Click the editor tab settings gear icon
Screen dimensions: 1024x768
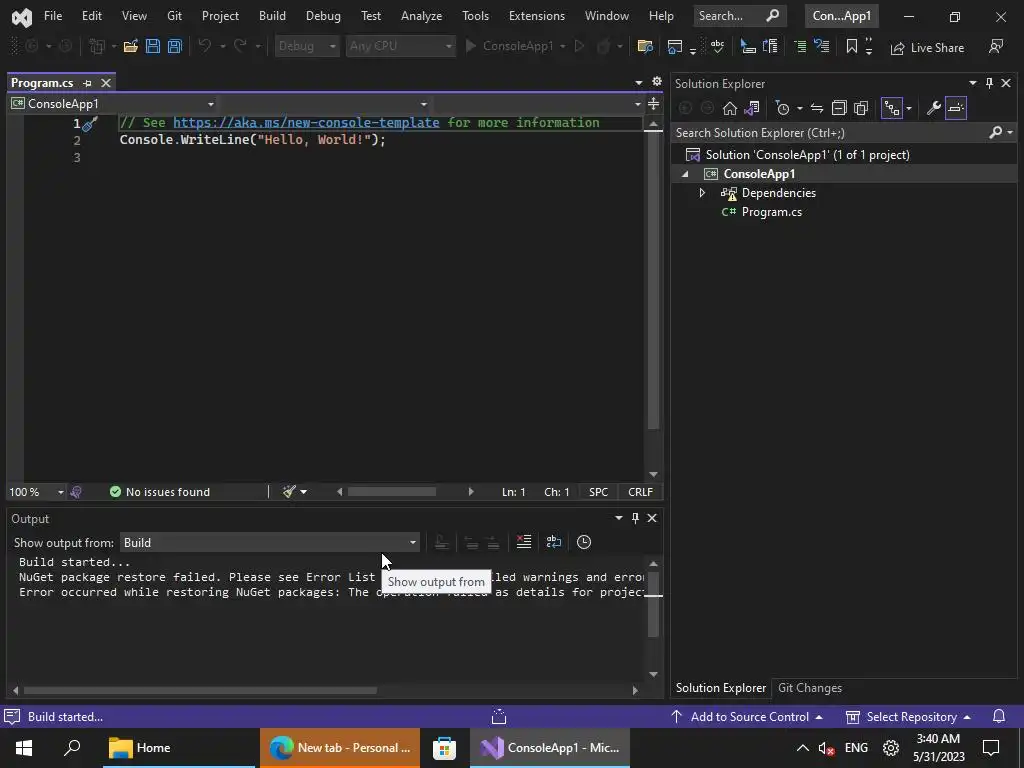657,82
